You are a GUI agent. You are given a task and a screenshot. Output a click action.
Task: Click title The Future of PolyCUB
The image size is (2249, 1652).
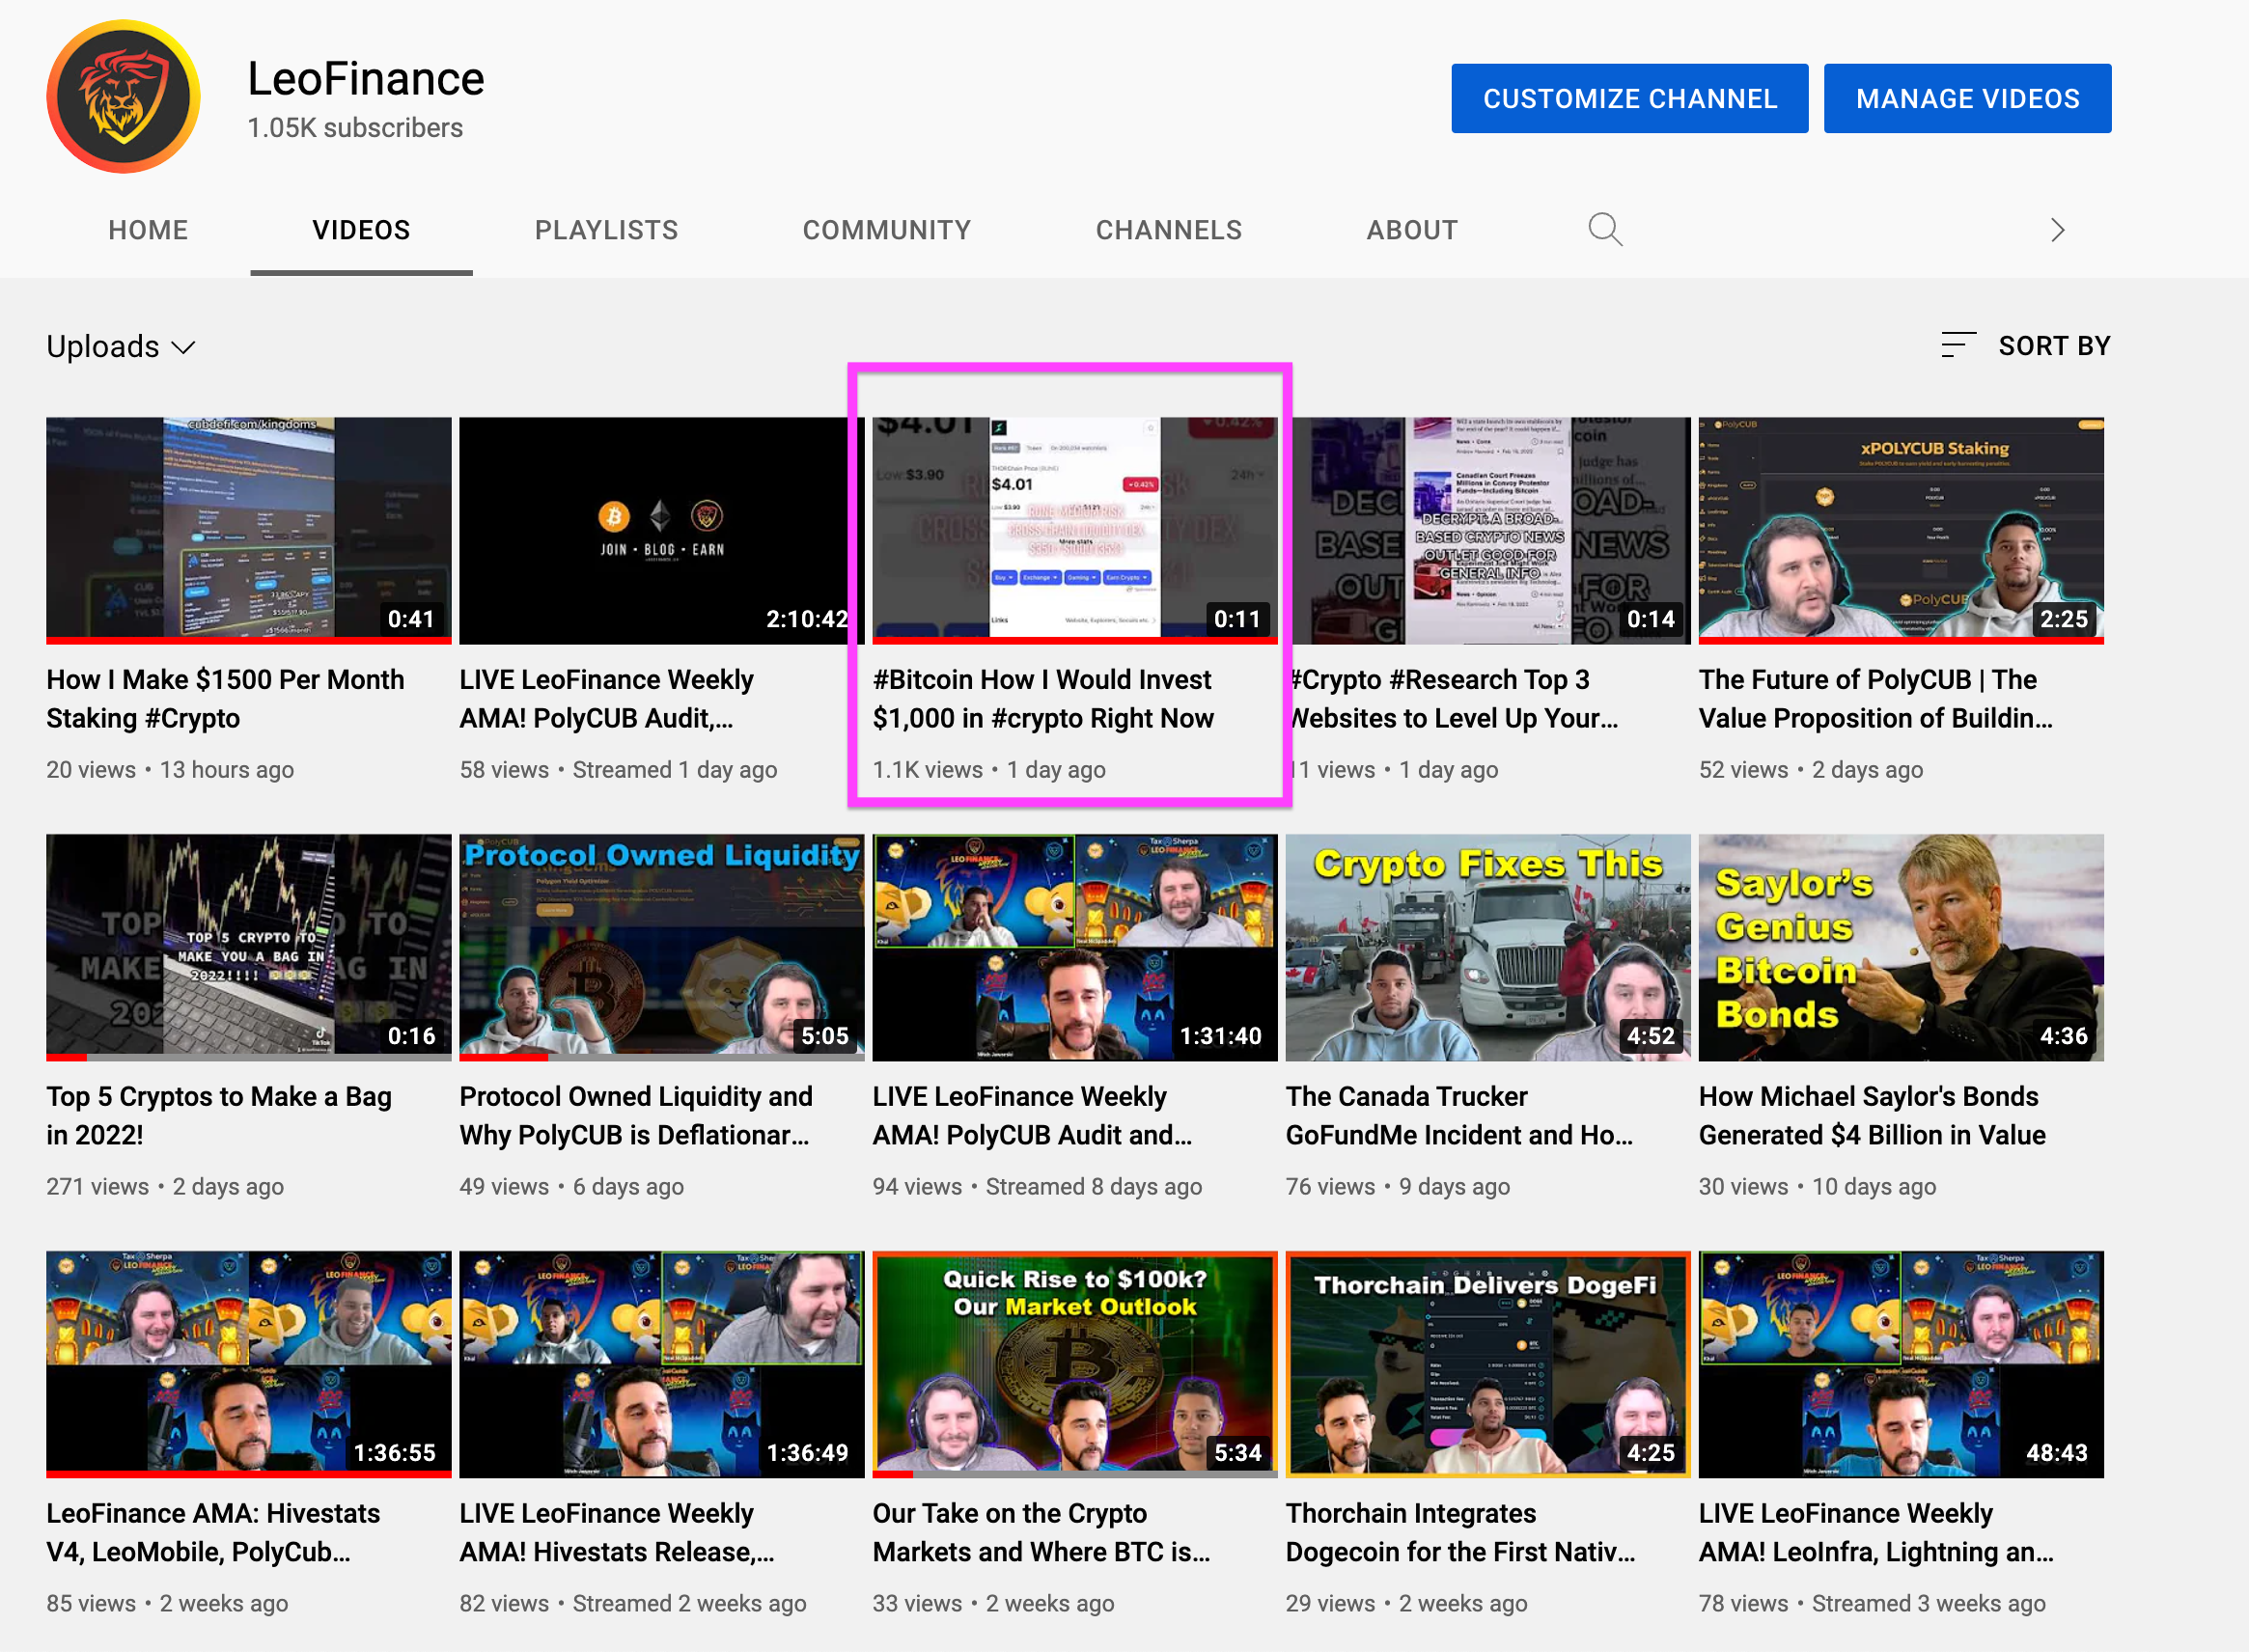point(1875,698)
